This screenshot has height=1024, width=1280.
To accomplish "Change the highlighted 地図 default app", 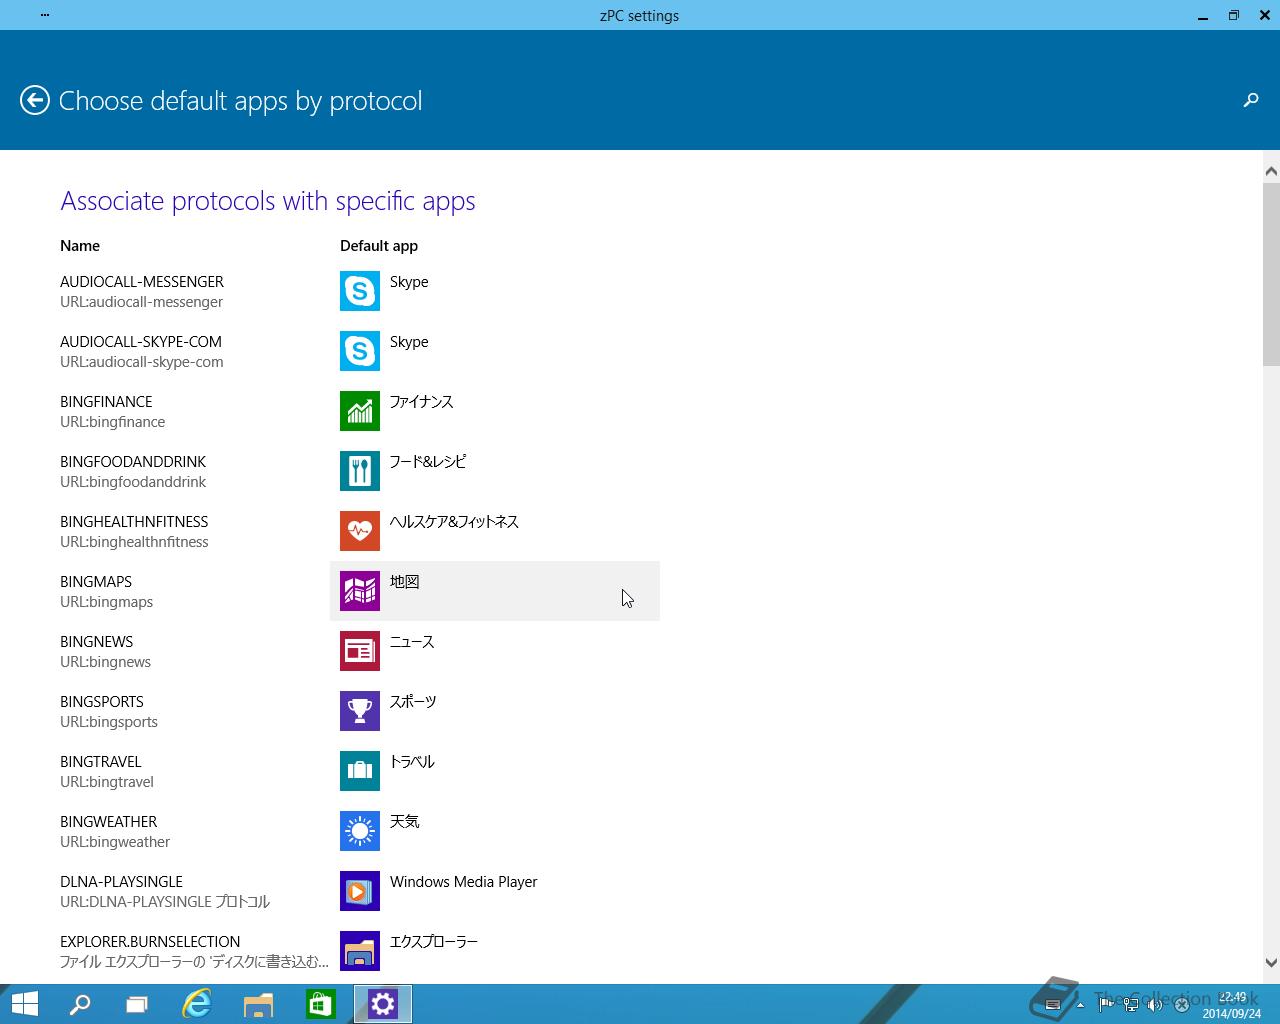I will 495,591.
